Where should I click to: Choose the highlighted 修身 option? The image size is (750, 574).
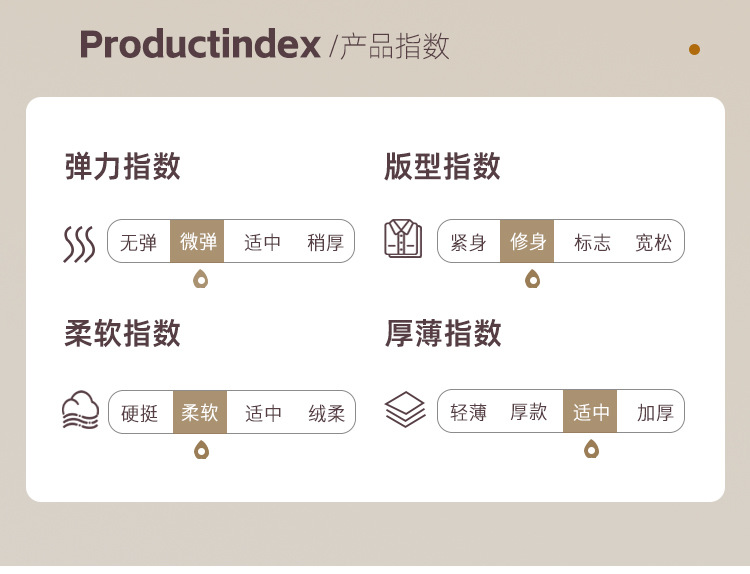pyautogui.click(x=528, y=242)
